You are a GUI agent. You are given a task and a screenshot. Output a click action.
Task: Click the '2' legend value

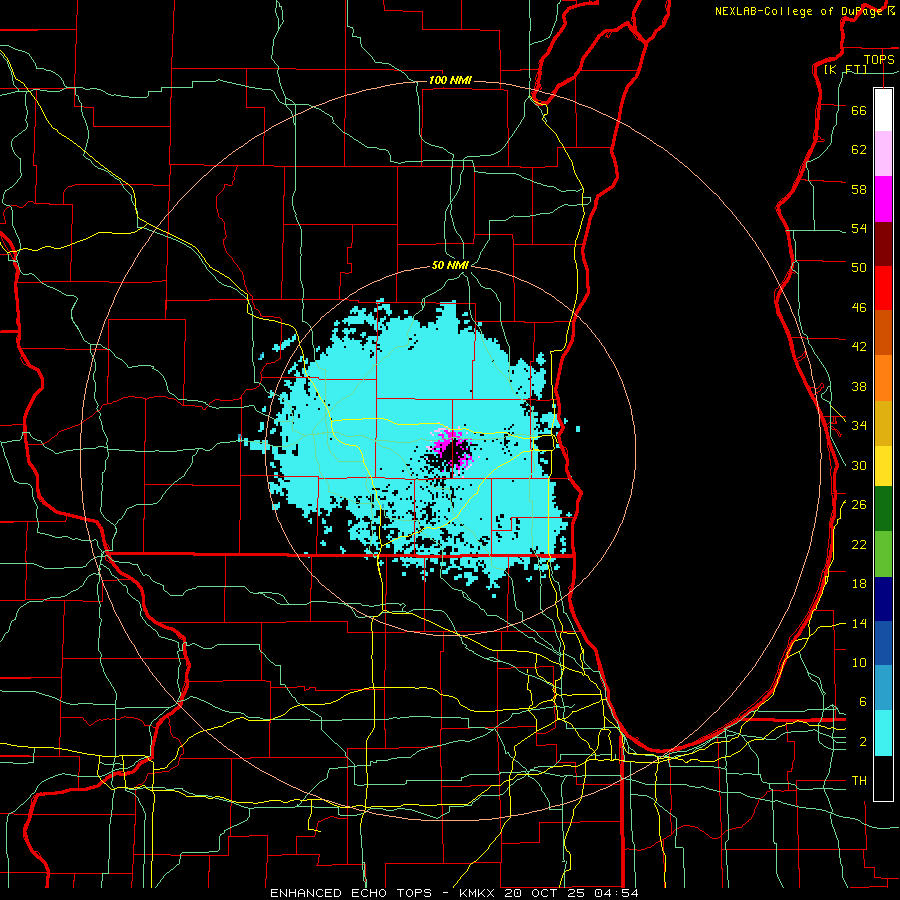[863, 742]
